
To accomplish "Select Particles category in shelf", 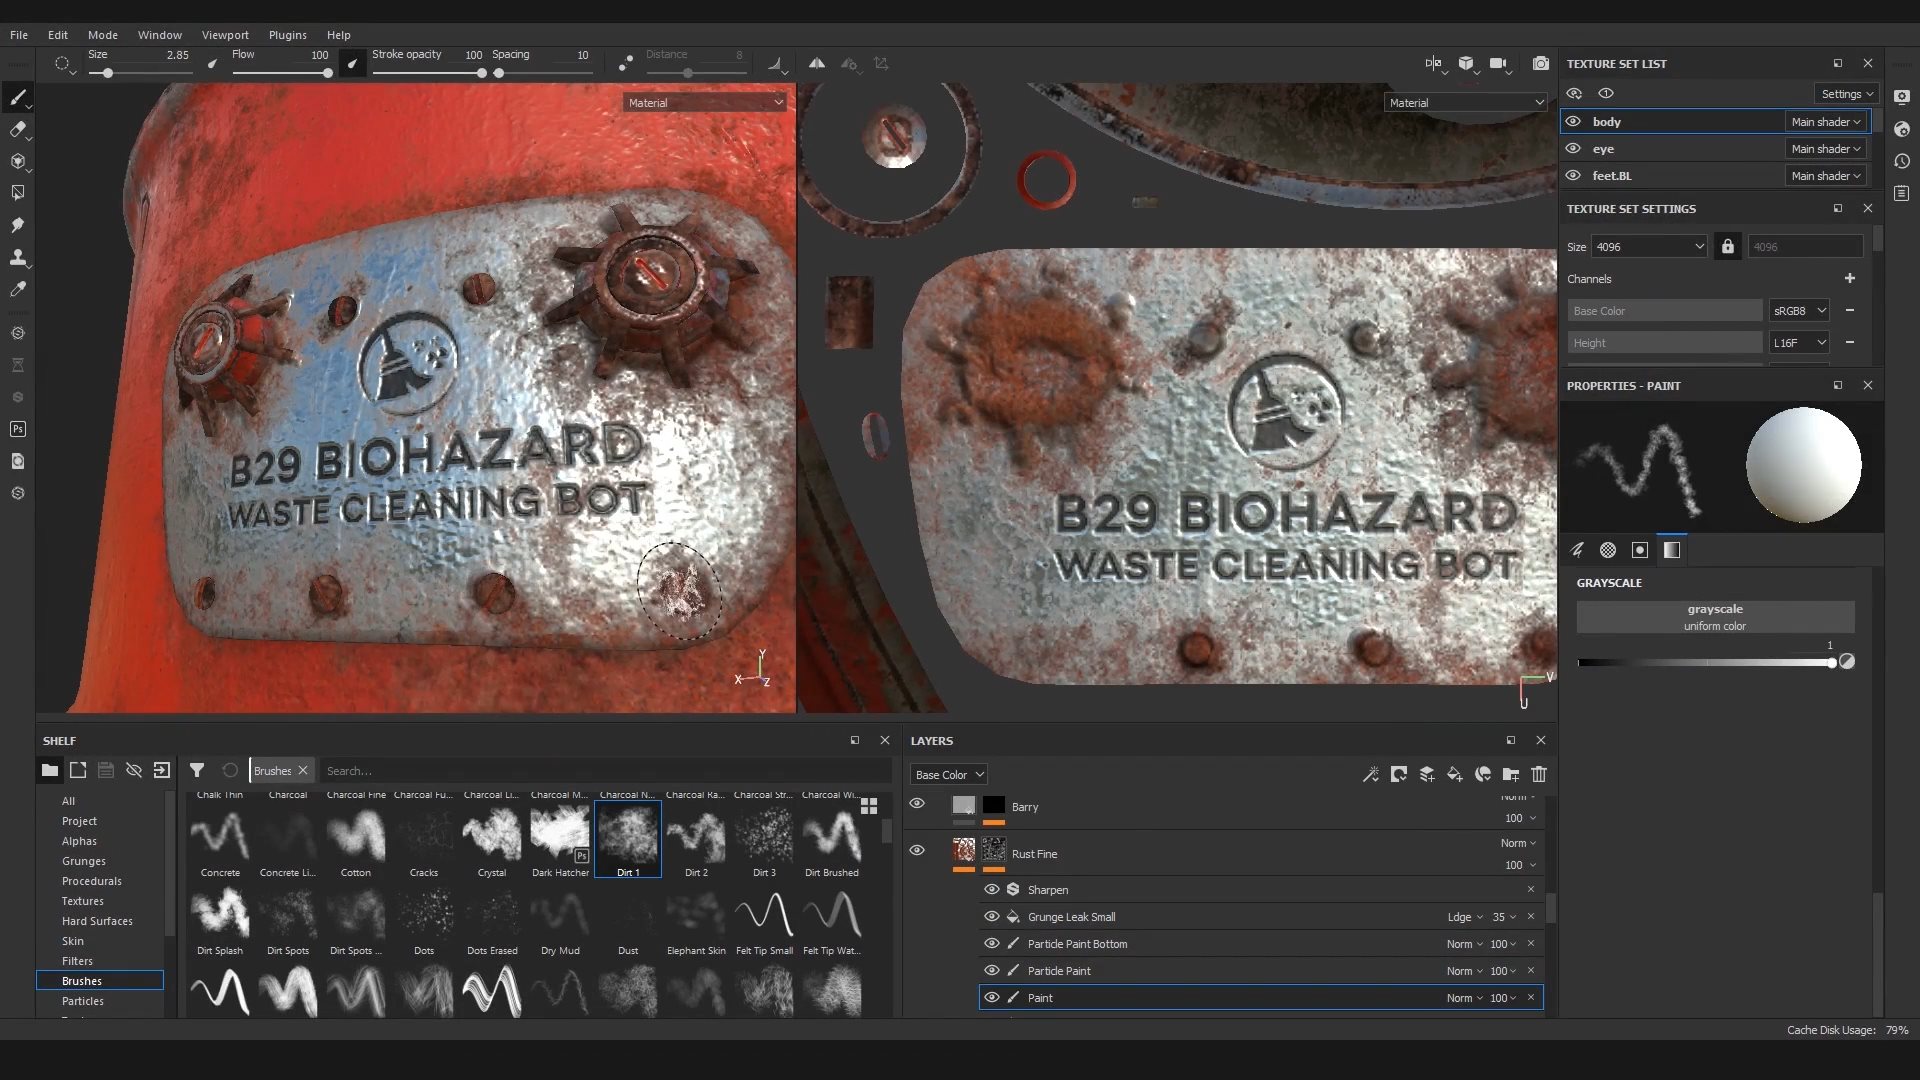I will pos(83,1001).
